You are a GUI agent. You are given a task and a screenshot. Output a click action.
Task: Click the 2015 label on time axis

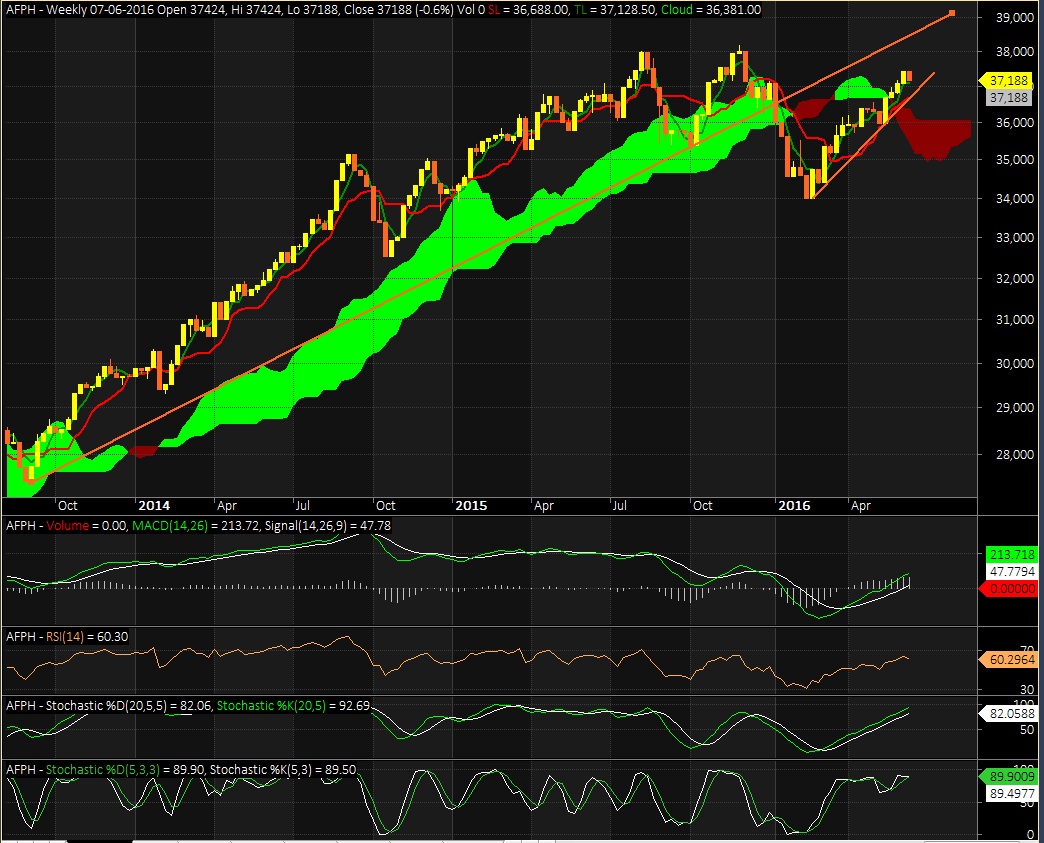[471, 505]
